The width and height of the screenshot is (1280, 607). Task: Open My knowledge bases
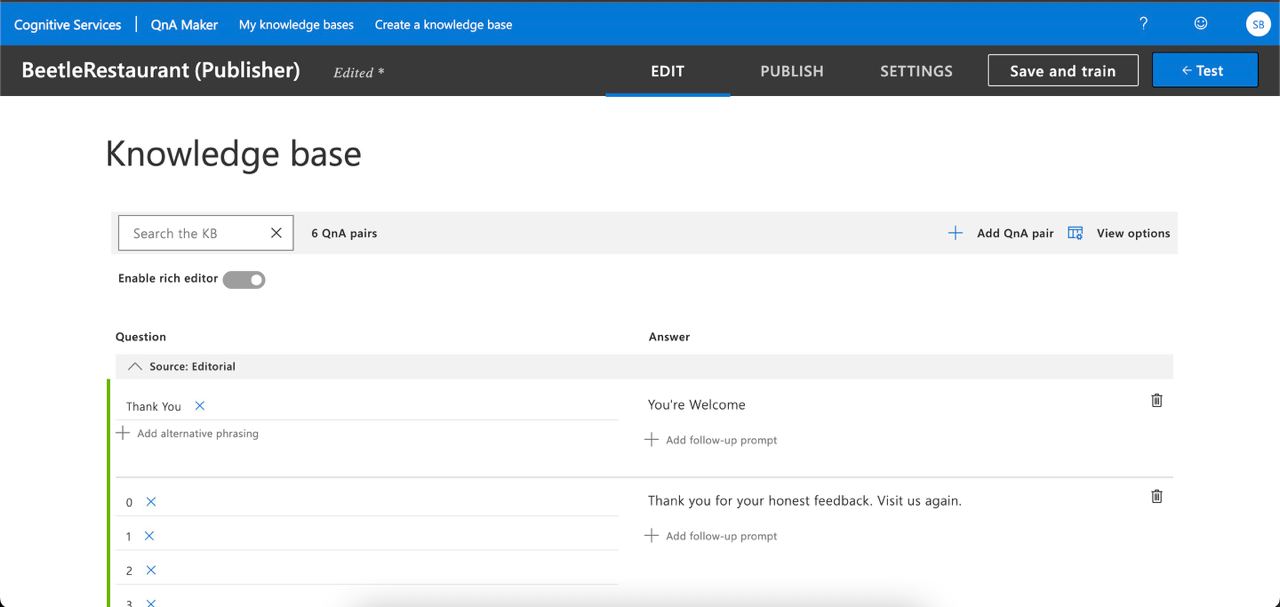tap(296, 24)
